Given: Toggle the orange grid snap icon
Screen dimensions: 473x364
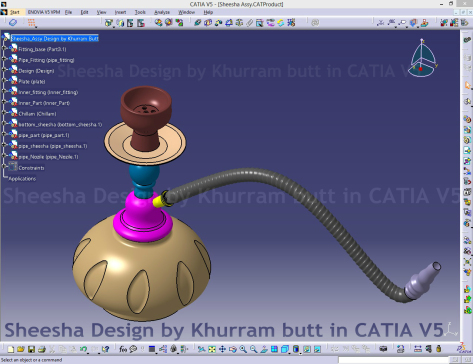Looking at the screenshot, I should (31, 23).
